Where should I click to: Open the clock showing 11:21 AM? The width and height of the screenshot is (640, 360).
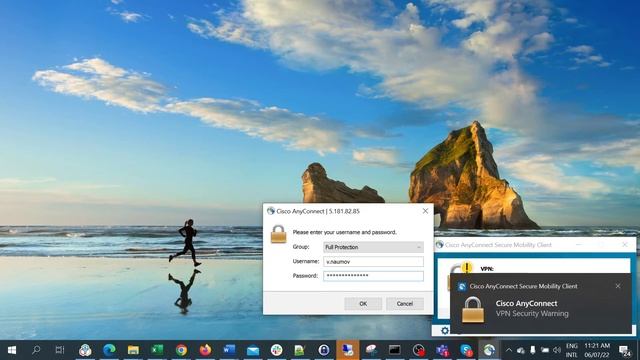597,350
